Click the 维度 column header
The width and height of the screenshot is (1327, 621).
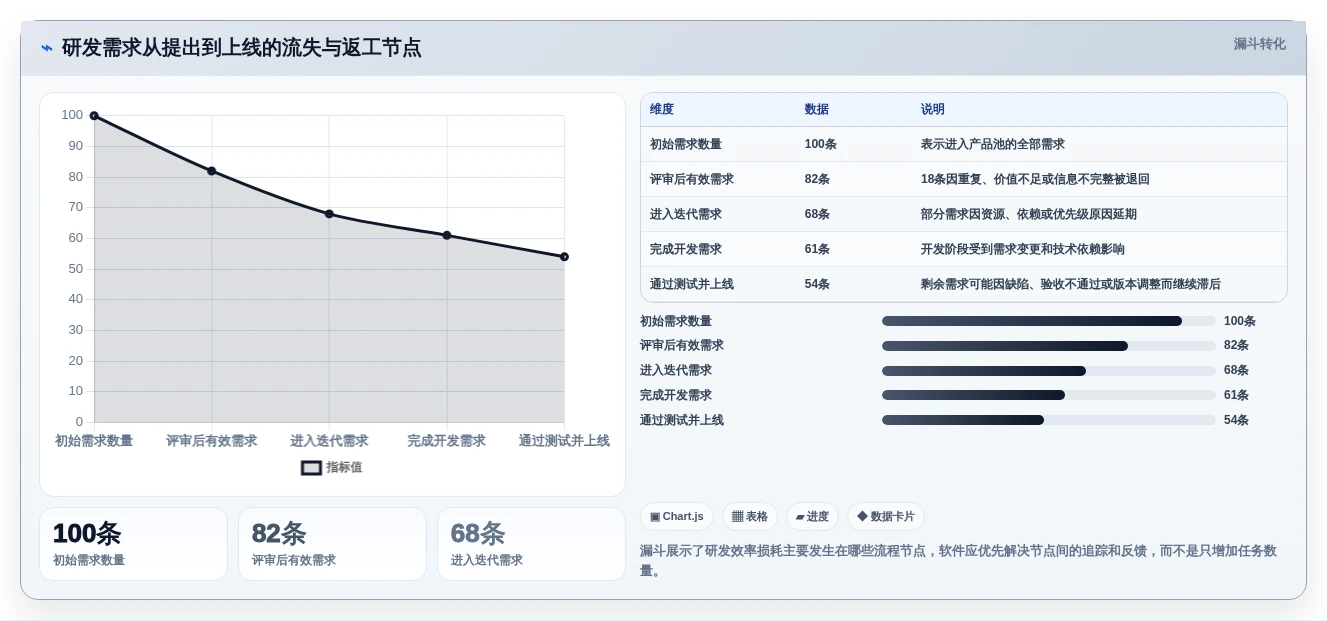tap(662, 109)
